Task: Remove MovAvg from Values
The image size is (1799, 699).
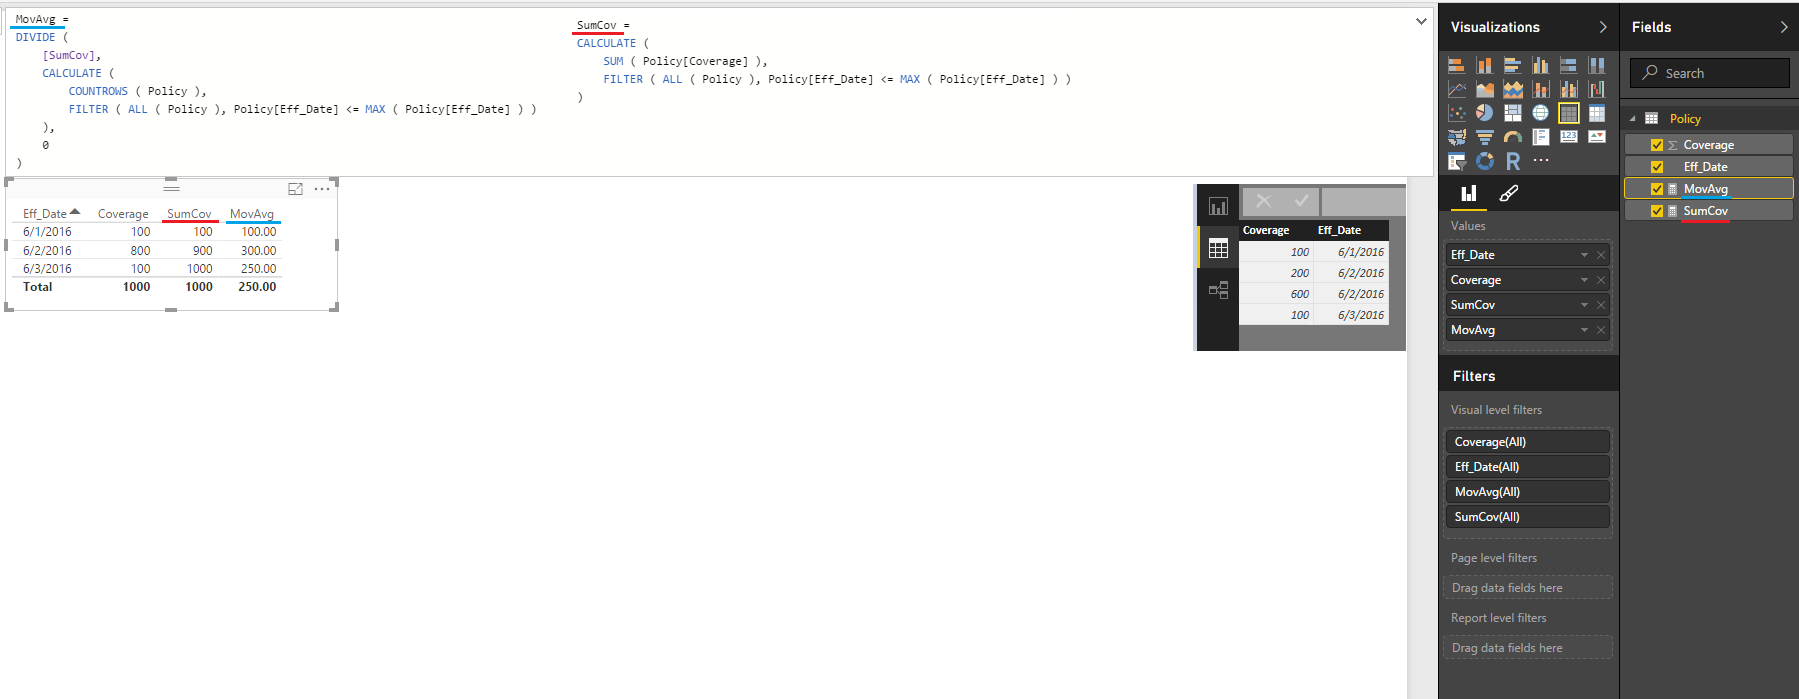Action: pyautogui.click(x=1600, y=330)
